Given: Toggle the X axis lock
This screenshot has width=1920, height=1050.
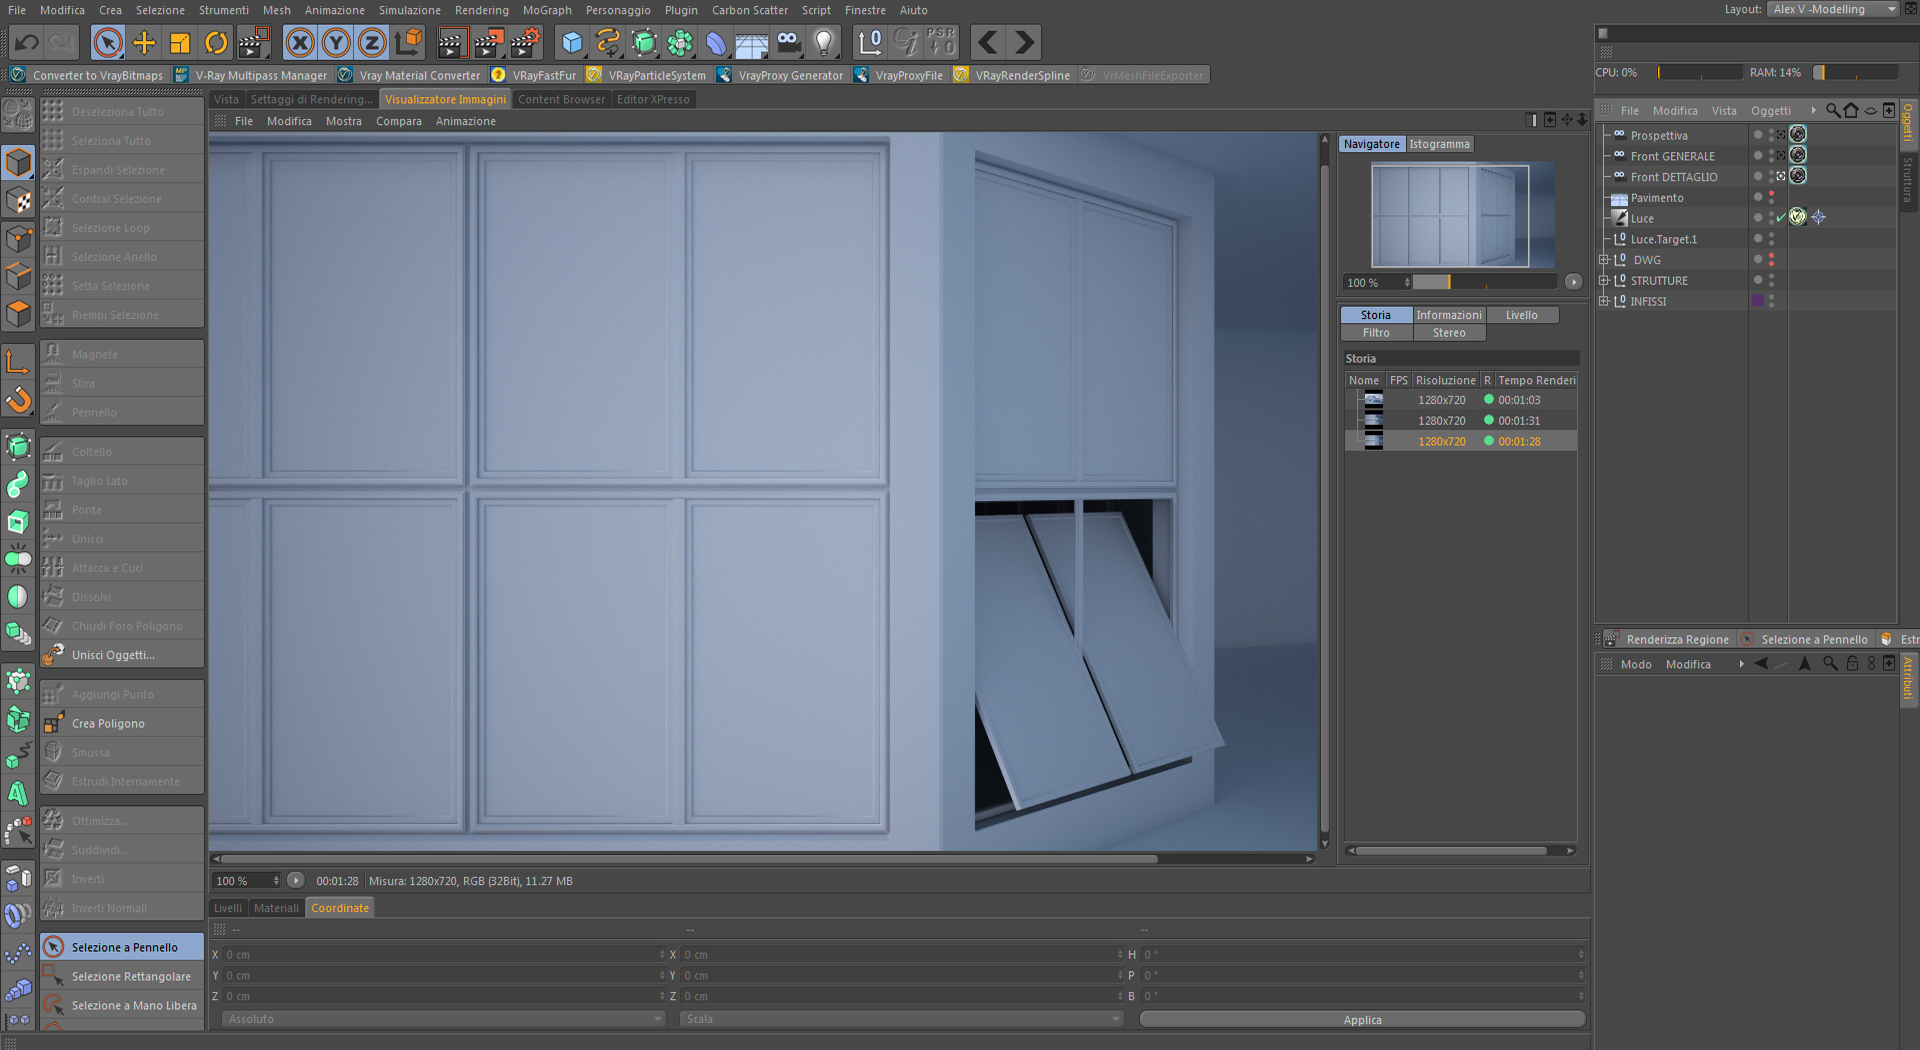Looking at the screenshot, I should pyautogui.click(x=300, y=43).
